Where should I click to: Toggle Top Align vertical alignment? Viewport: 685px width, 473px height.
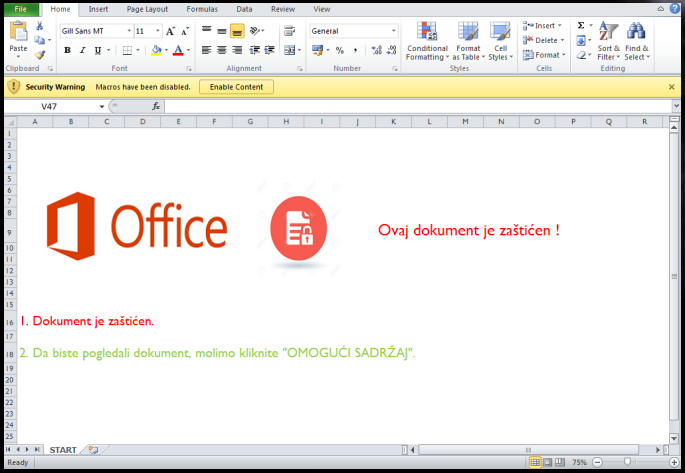tap(207, 31)
